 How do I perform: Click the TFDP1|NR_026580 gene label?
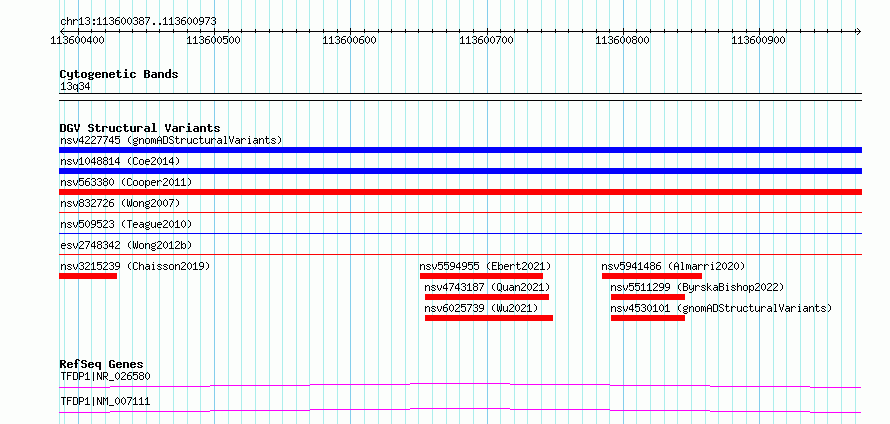(105, 376)
